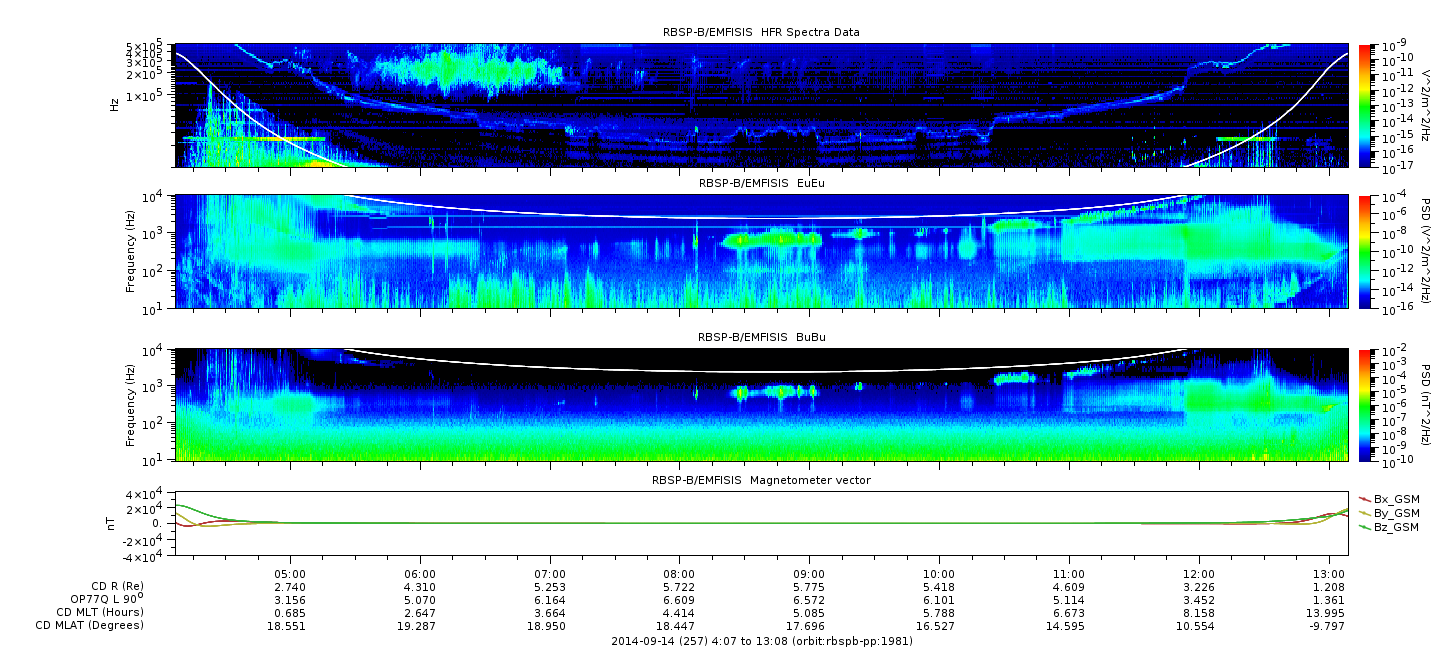
Task: Click the CD MLT (Hours) row label
Action: [99, 612]
